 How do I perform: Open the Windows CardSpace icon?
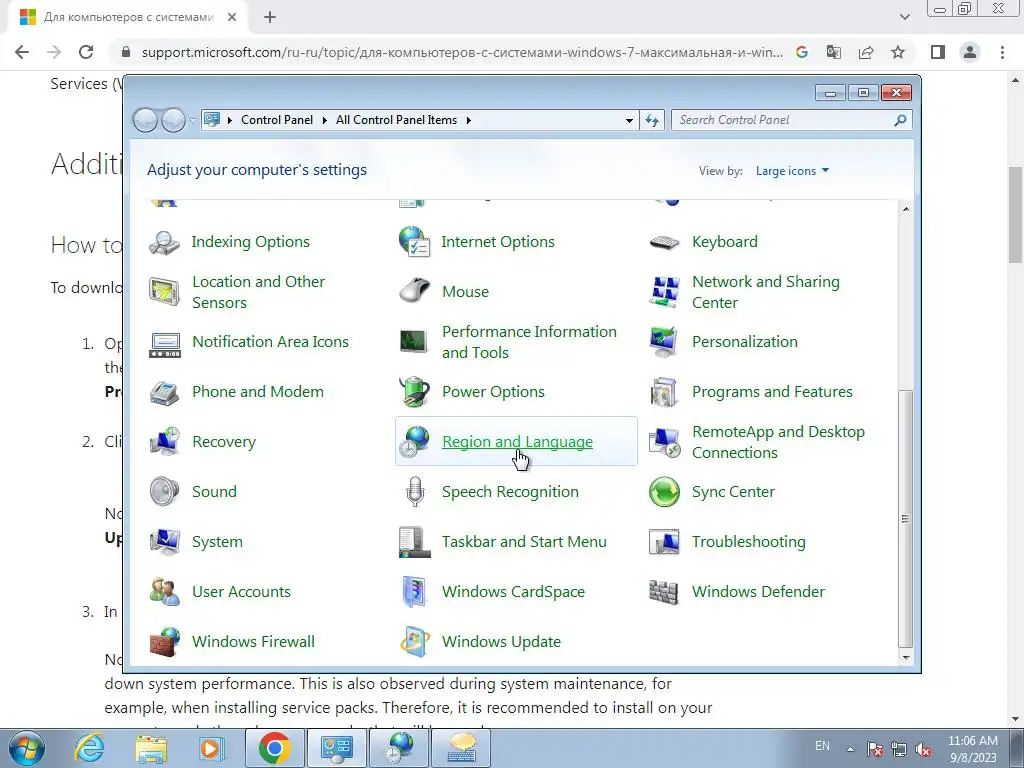click(415, 592)
